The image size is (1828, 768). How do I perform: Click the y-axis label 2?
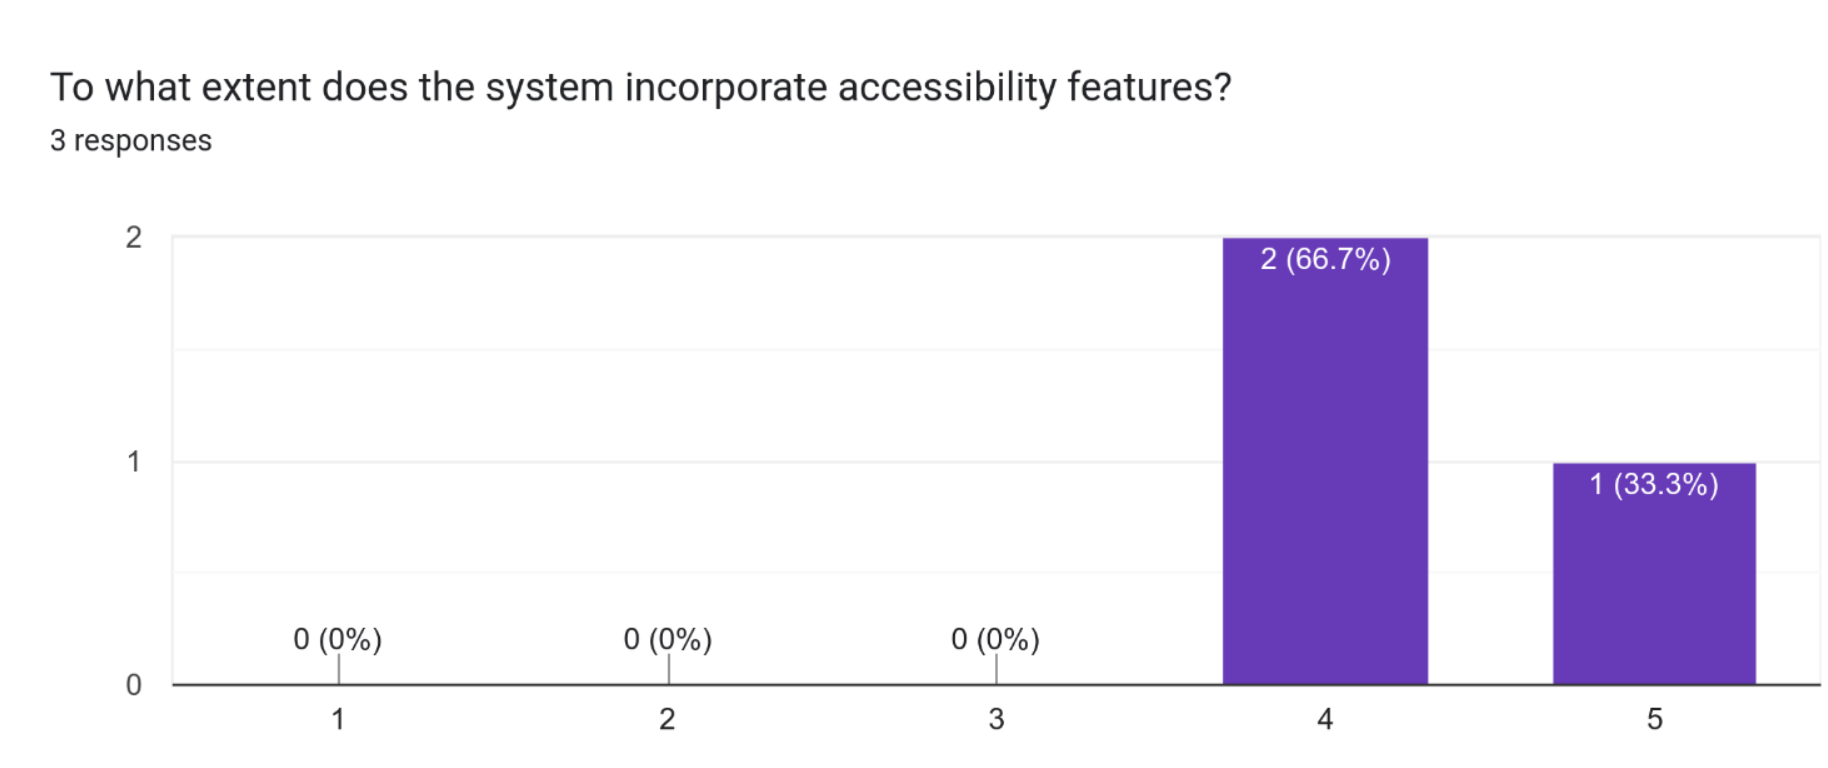[x=134, y=238]
